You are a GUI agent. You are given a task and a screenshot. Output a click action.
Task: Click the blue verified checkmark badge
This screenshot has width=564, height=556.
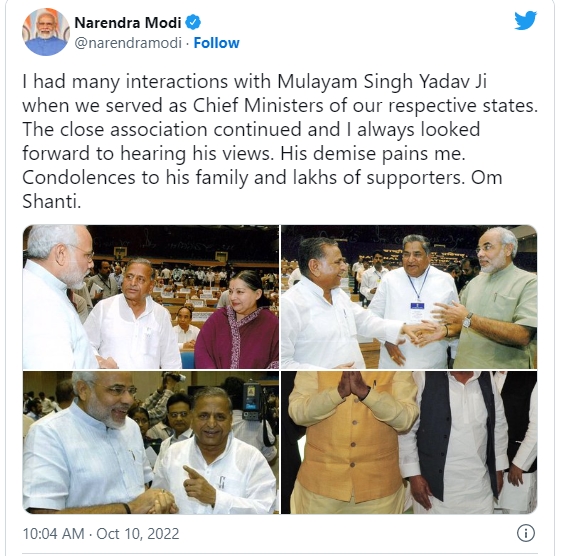[x=193, y=22]
